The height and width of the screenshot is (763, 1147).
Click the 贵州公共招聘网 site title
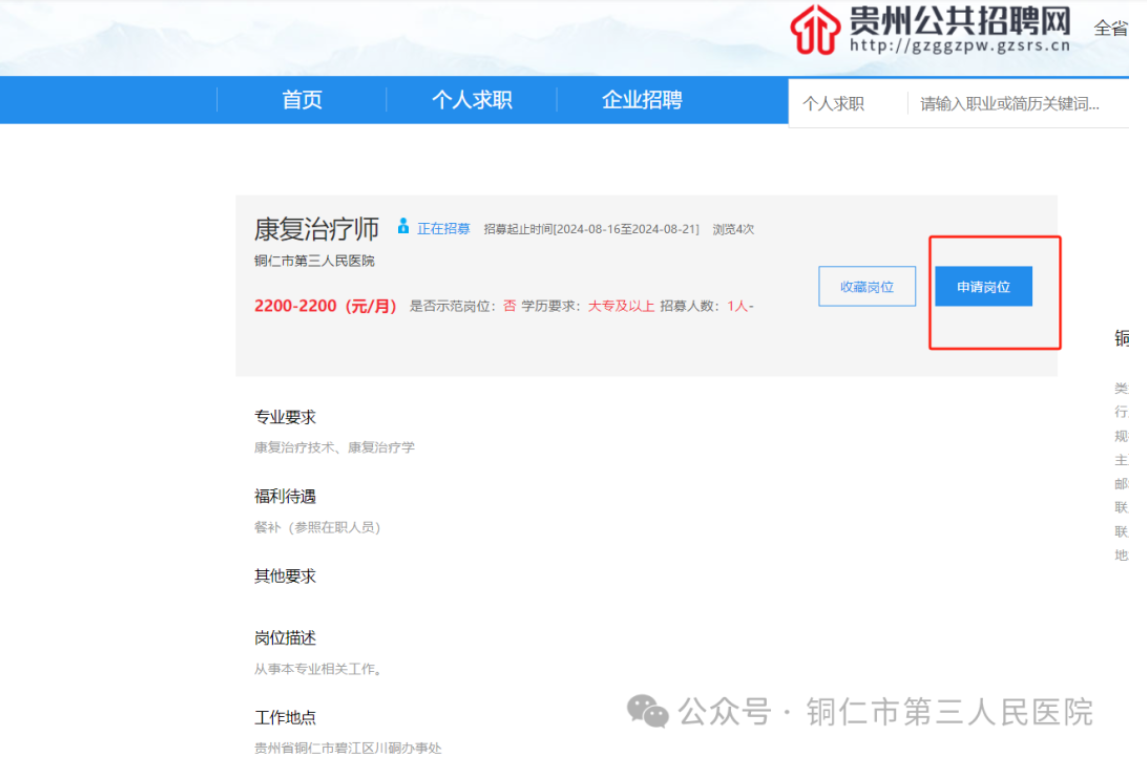959,20
